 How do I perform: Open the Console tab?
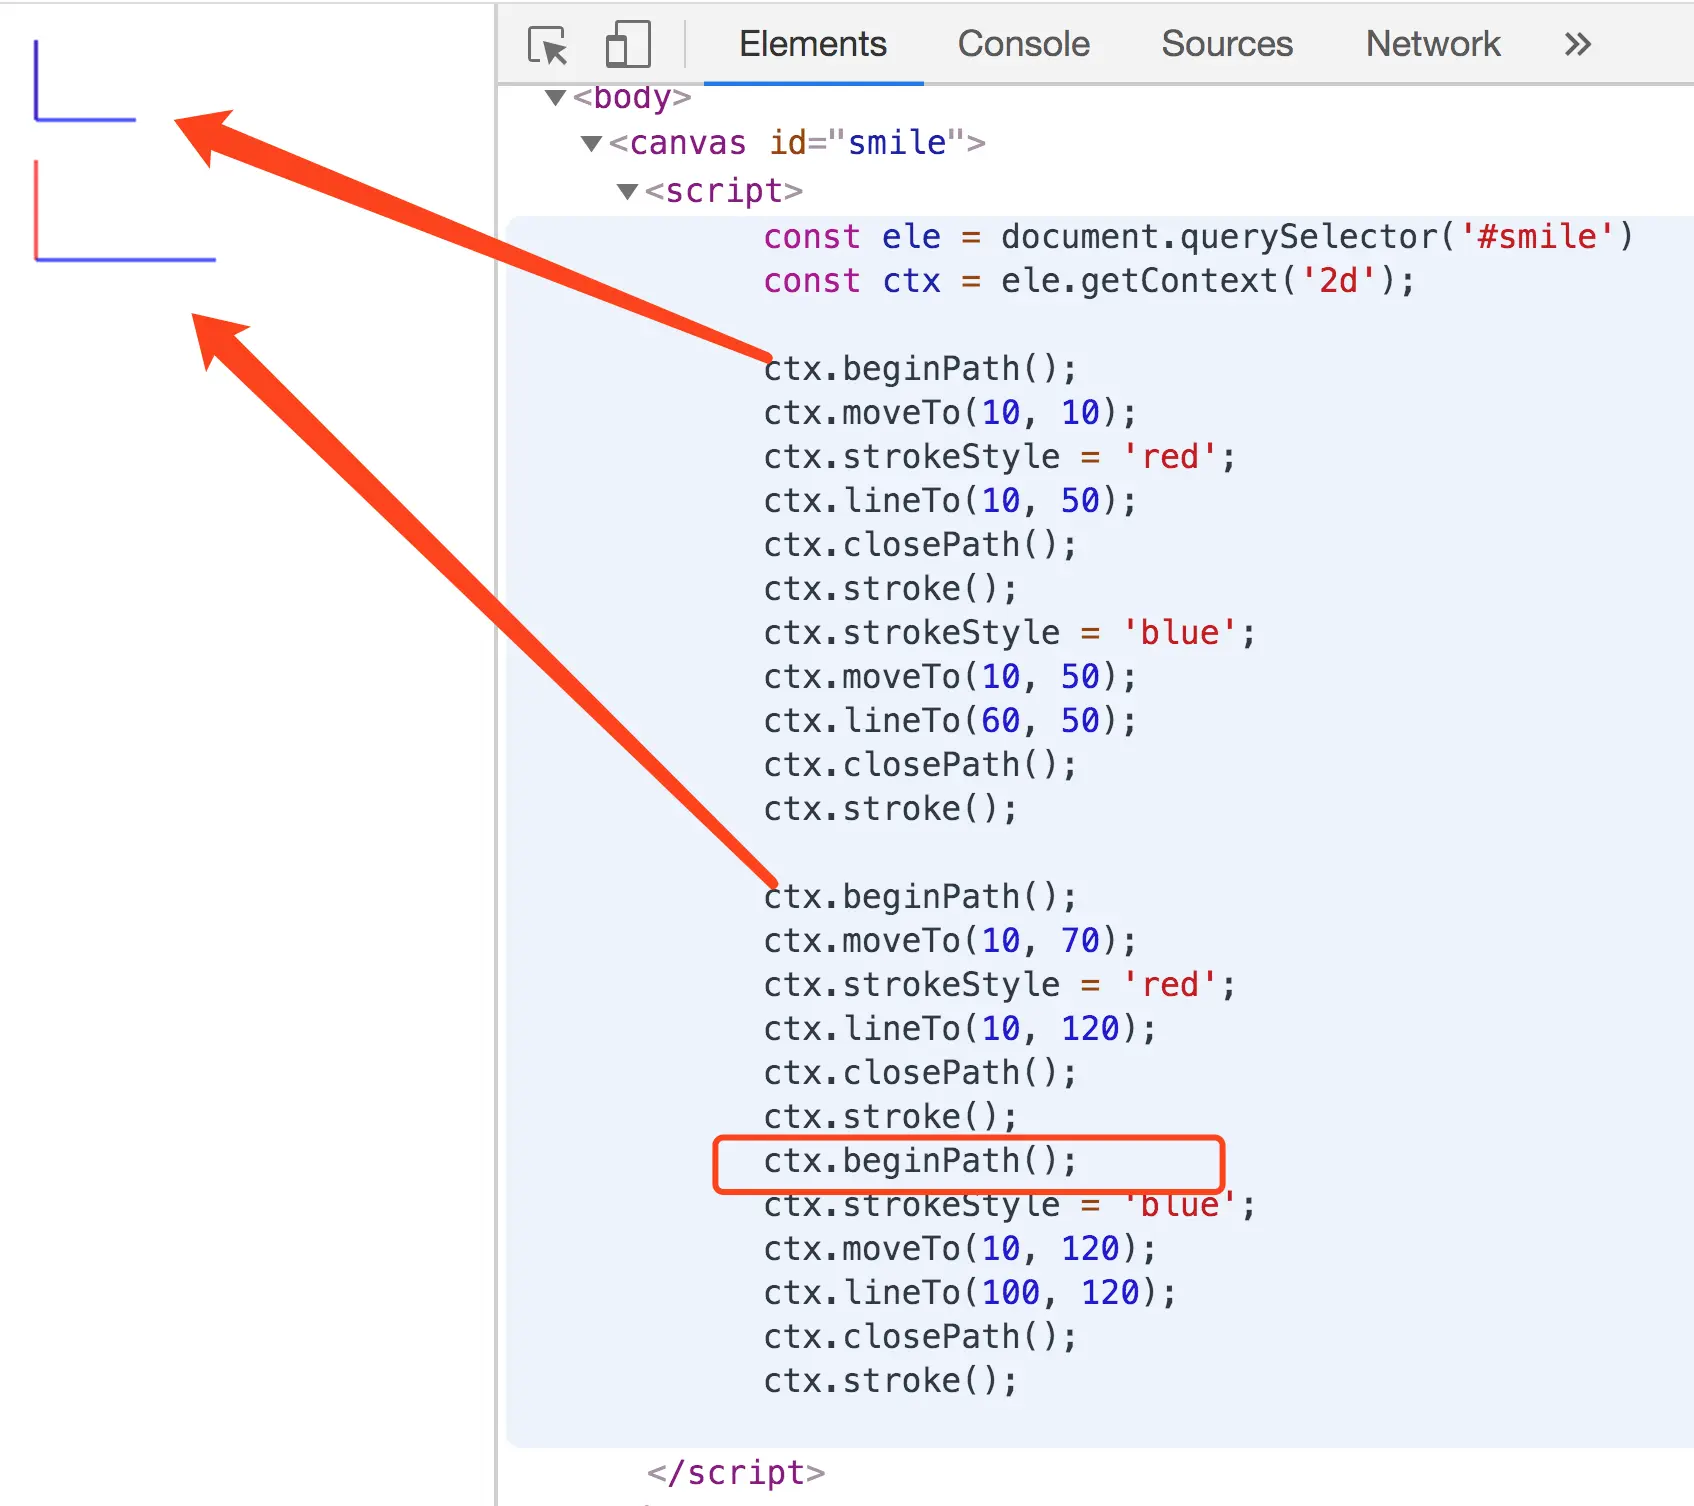(1024, 44)
